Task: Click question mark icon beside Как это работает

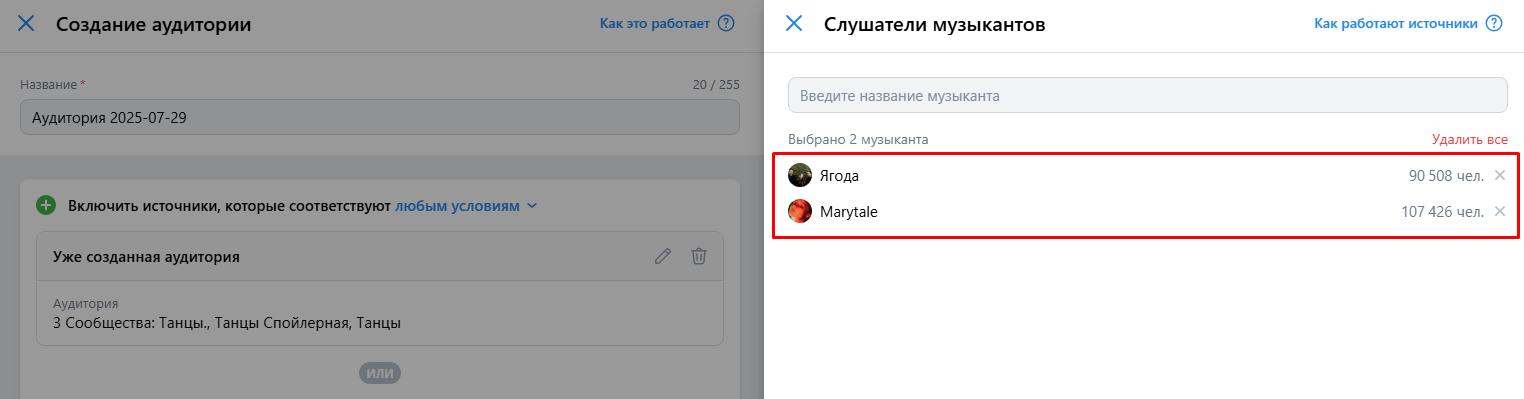Action: [727, 23]
